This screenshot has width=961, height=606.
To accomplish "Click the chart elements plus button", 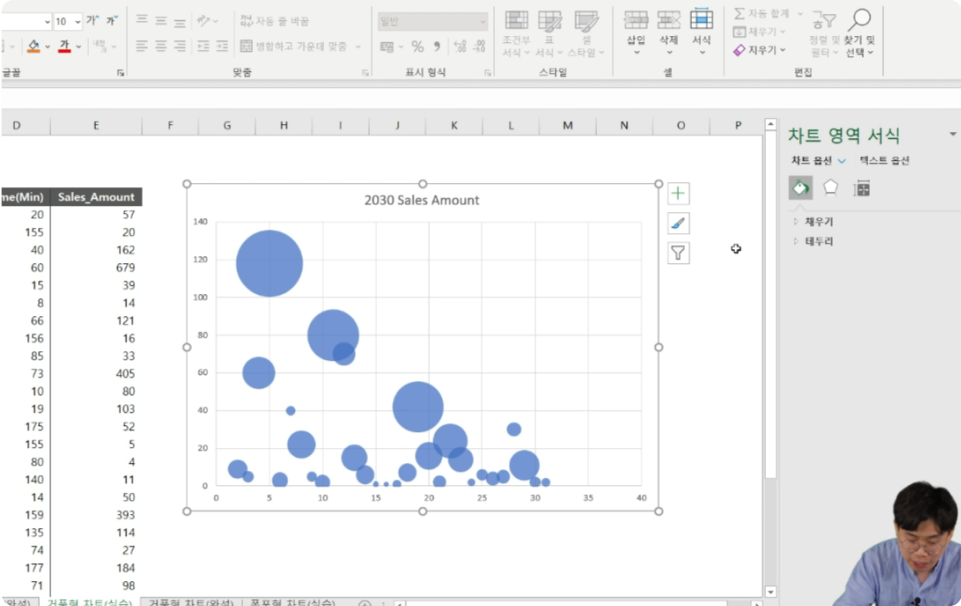I will point(678,194).
